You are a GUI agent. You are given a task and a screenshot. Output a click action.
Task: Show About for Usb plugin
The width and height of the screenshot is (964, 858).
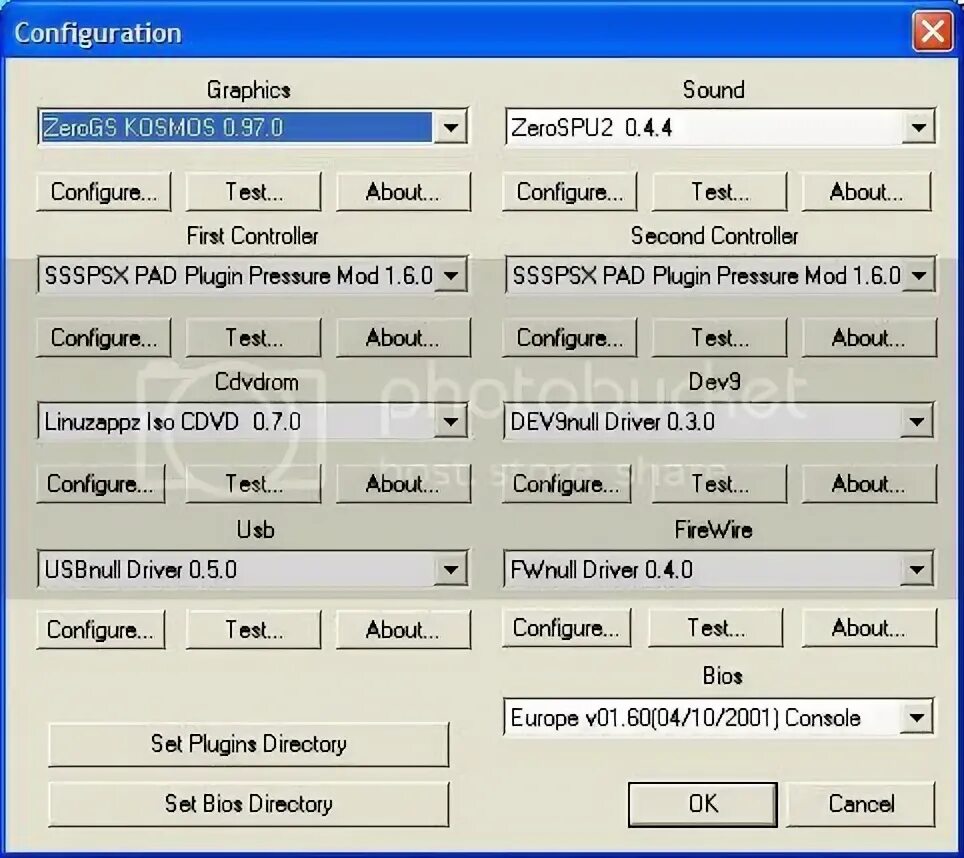403,629
